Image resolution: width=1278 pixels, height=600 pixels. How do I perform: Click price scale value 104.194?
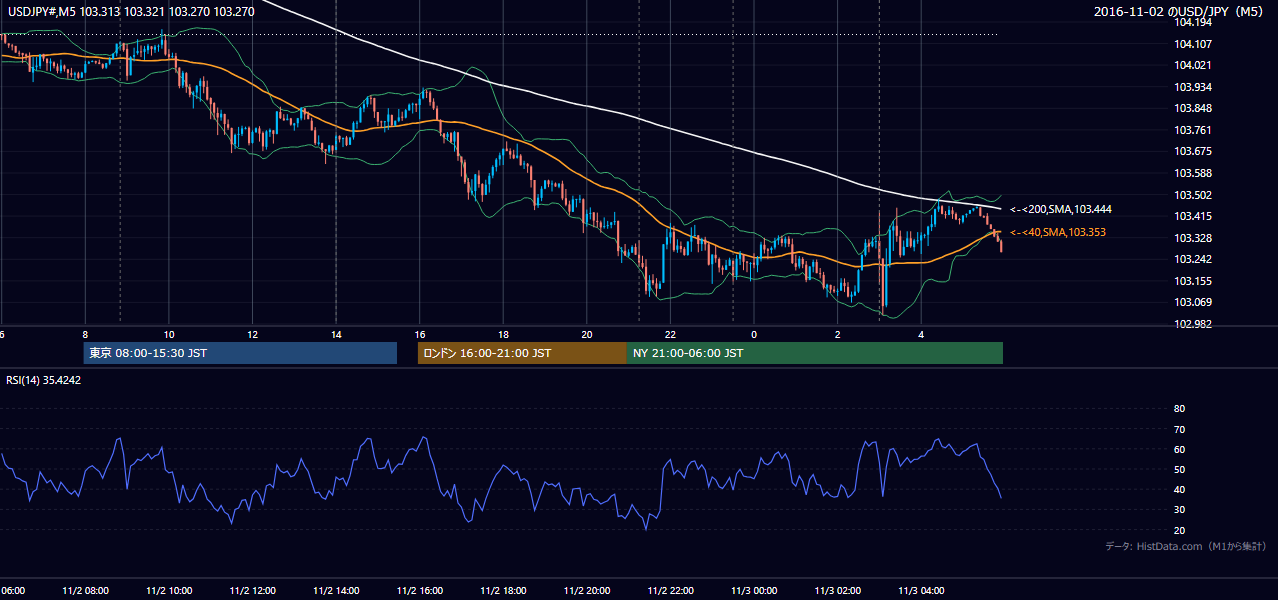point(1193,22)
